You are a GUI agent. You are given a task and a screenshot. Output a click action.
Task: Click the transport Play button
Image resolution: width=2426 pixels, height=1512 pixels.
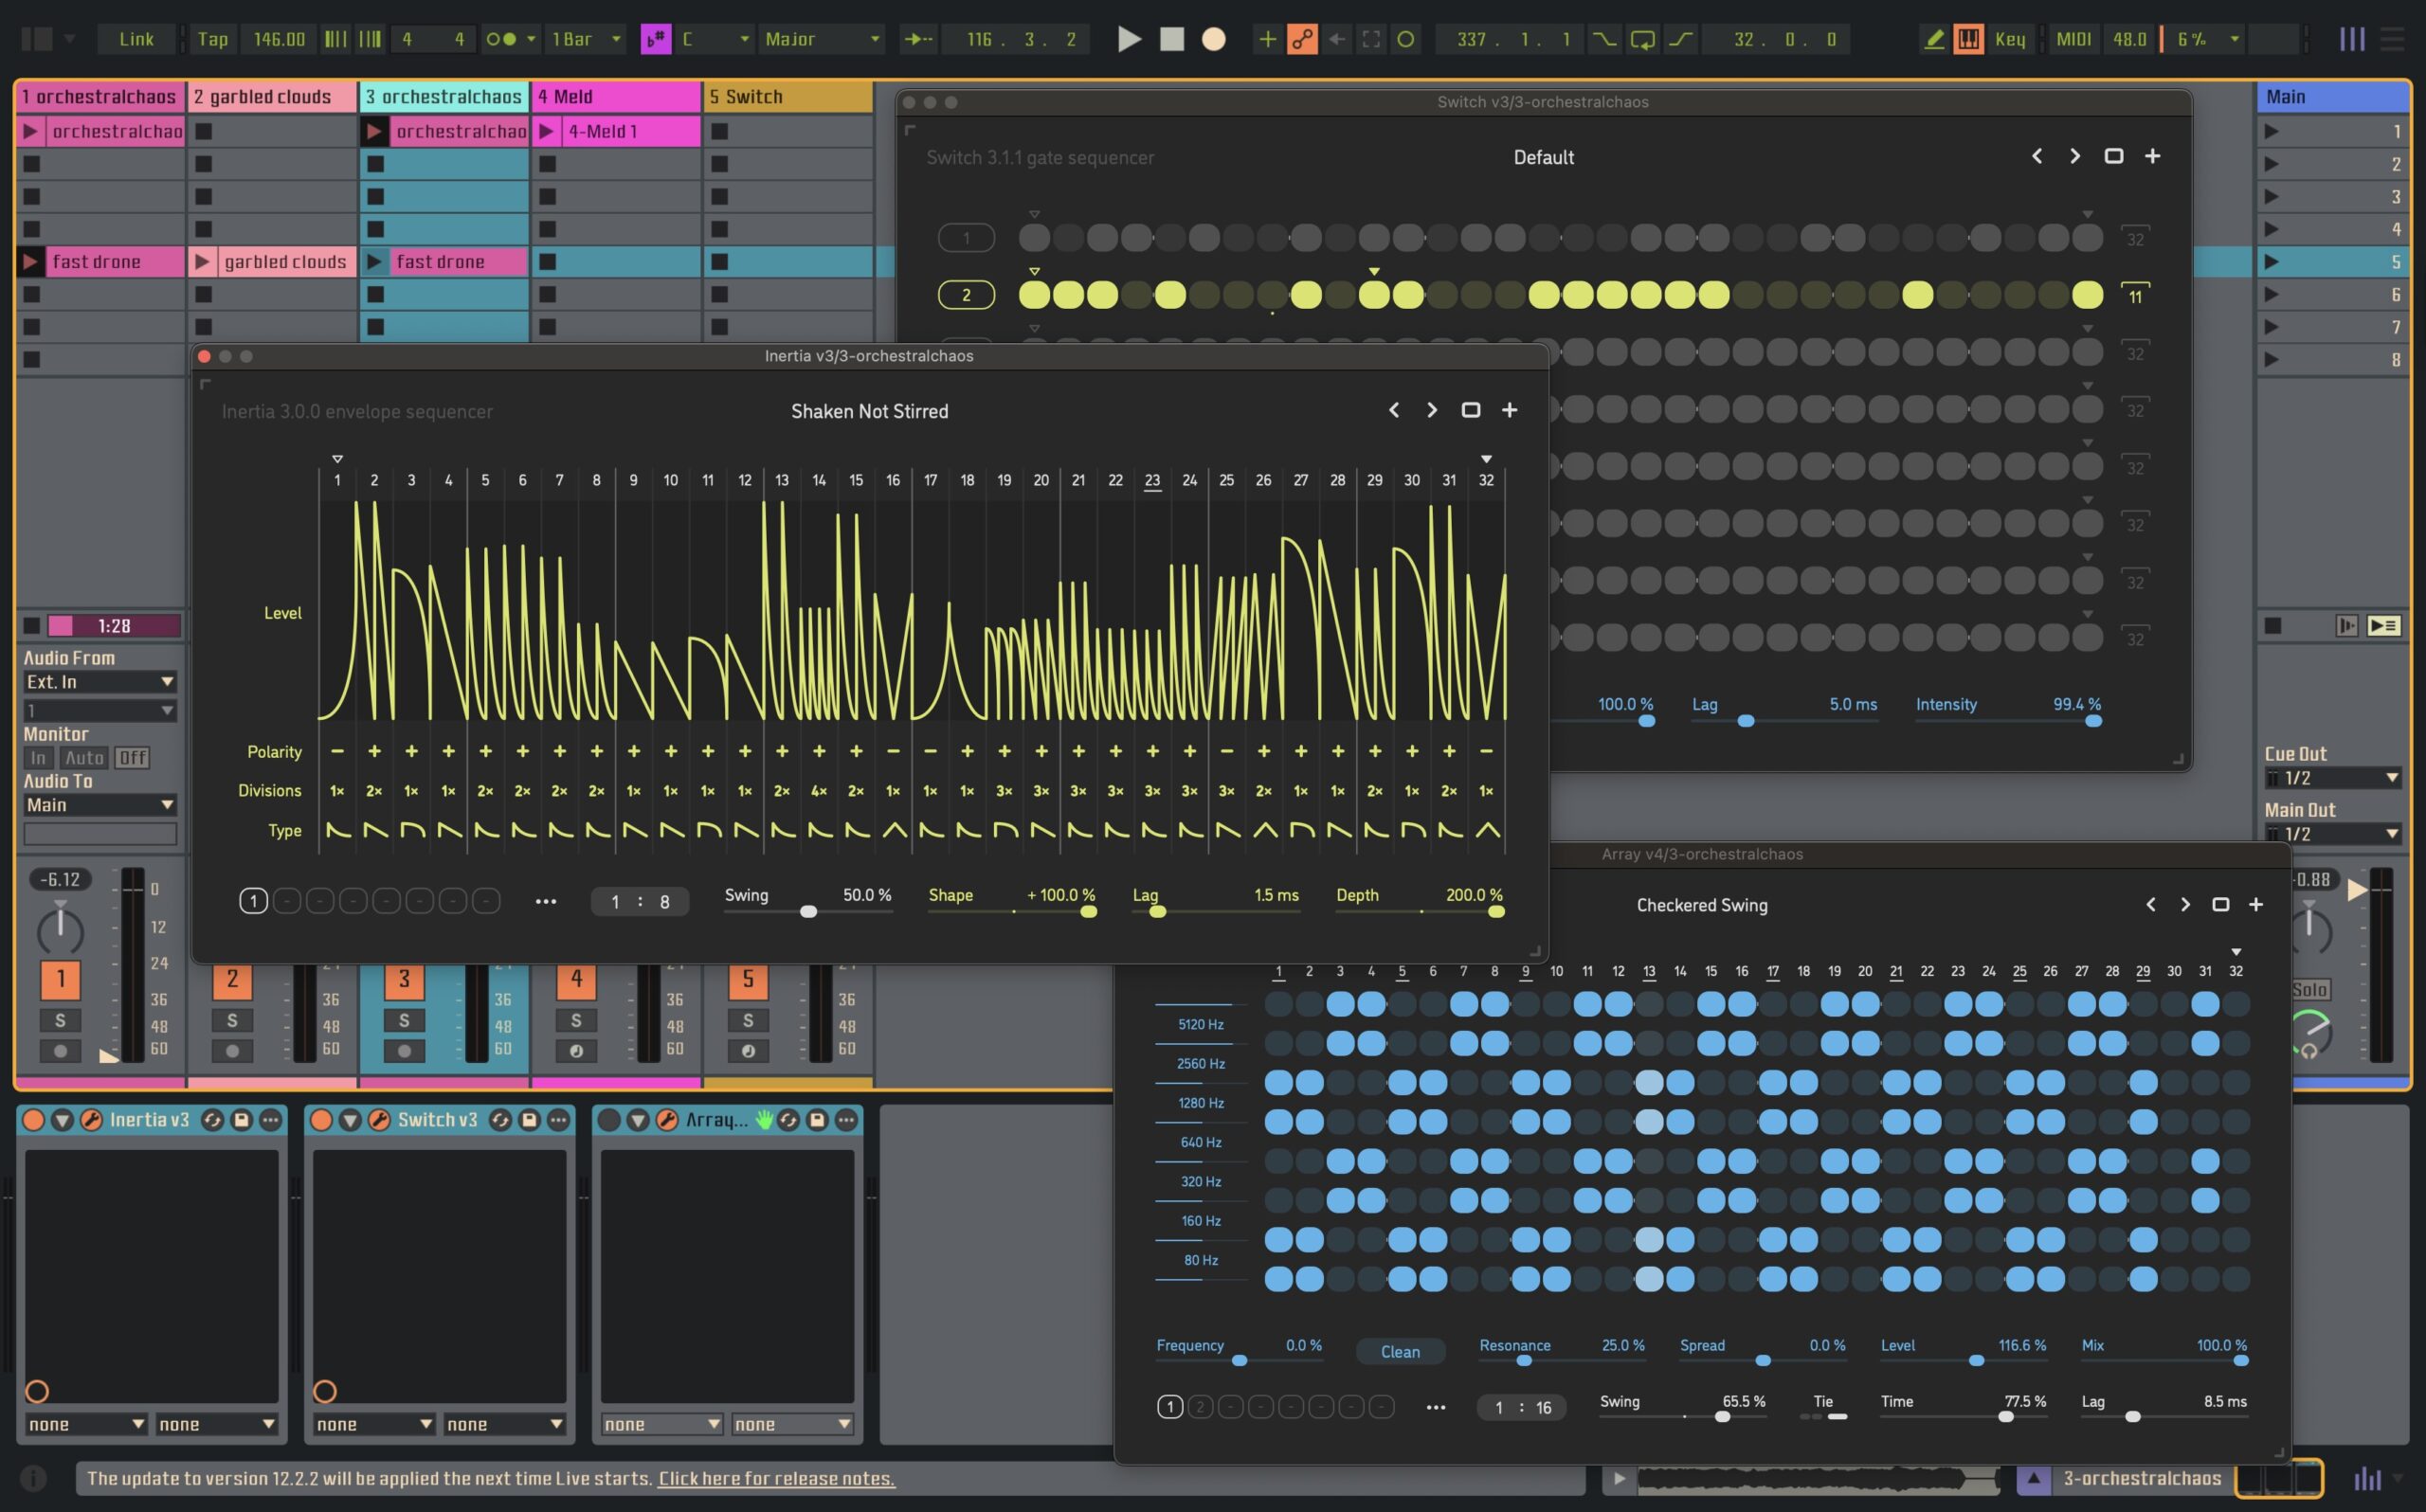click(x=1128, y=39)
